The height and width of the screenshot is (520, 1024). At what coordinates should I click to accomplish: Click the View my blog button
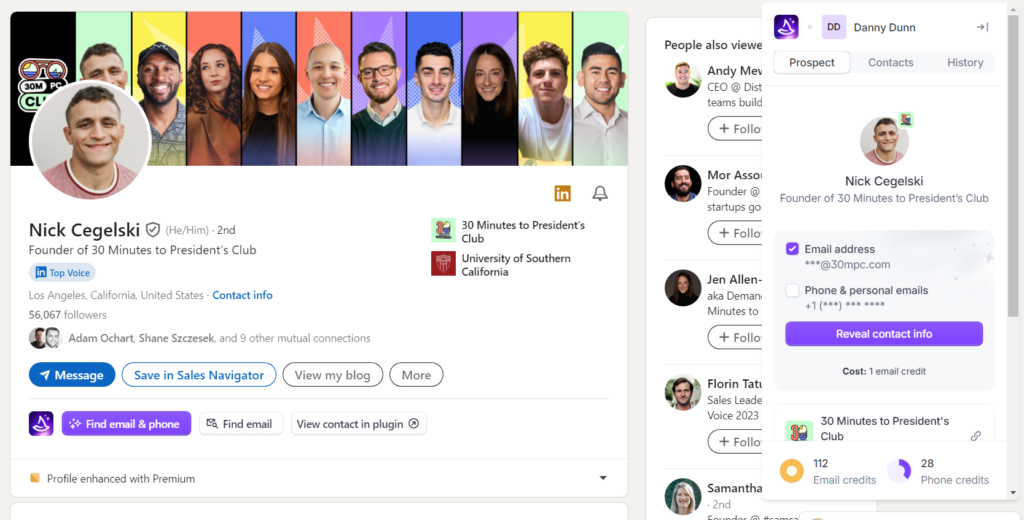(x=332, y=375)
